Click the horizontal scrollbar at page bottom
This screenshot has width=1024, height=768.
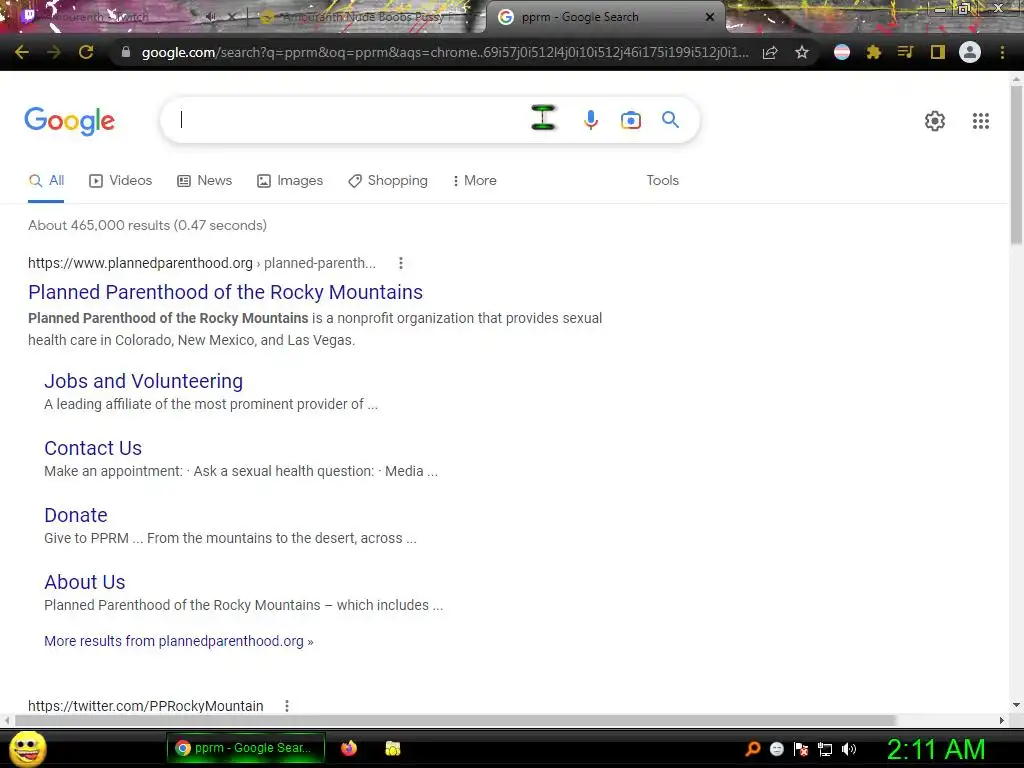coord(455,720)
